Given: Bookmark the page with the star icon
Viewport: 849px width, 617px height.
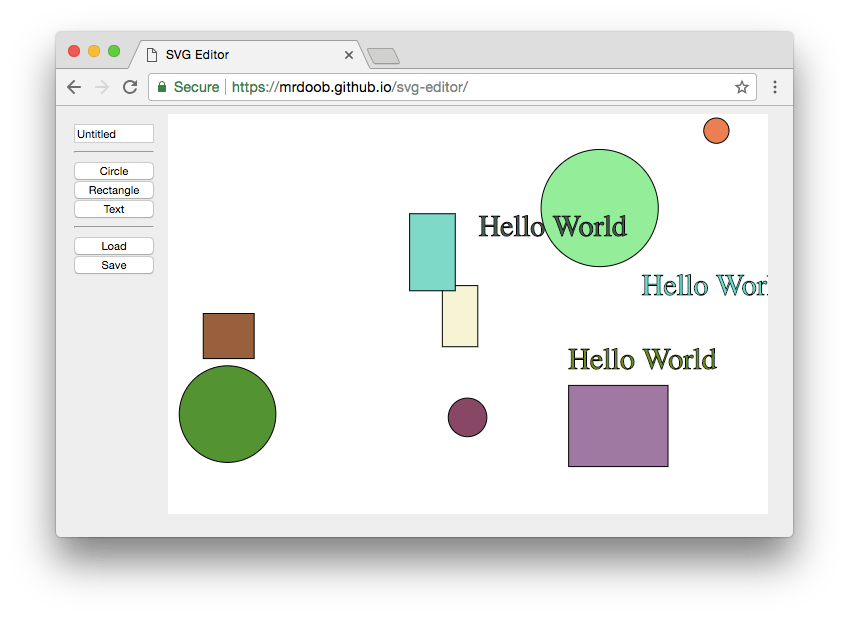Looking at the screenshot, I should 742,87.
